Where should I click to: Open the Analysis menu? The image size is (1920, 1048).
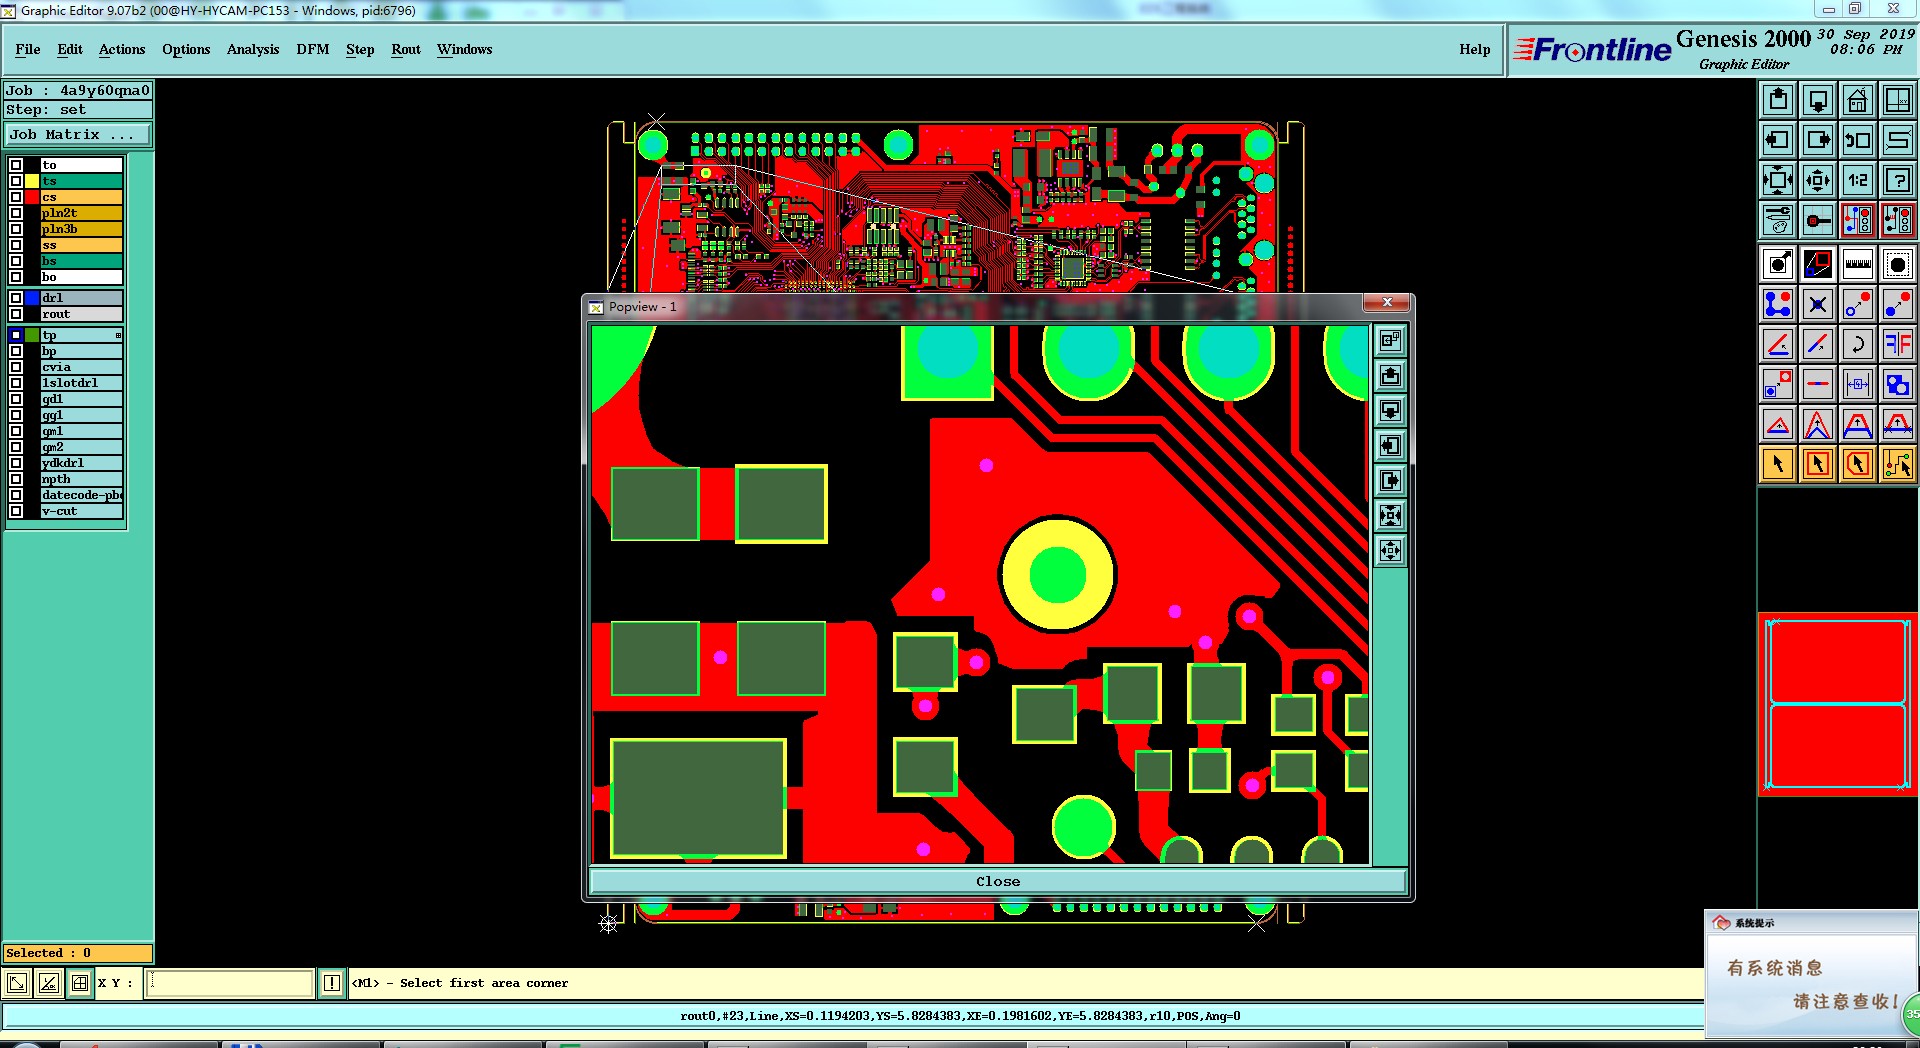pyautogui.click(x=253, y=49)
